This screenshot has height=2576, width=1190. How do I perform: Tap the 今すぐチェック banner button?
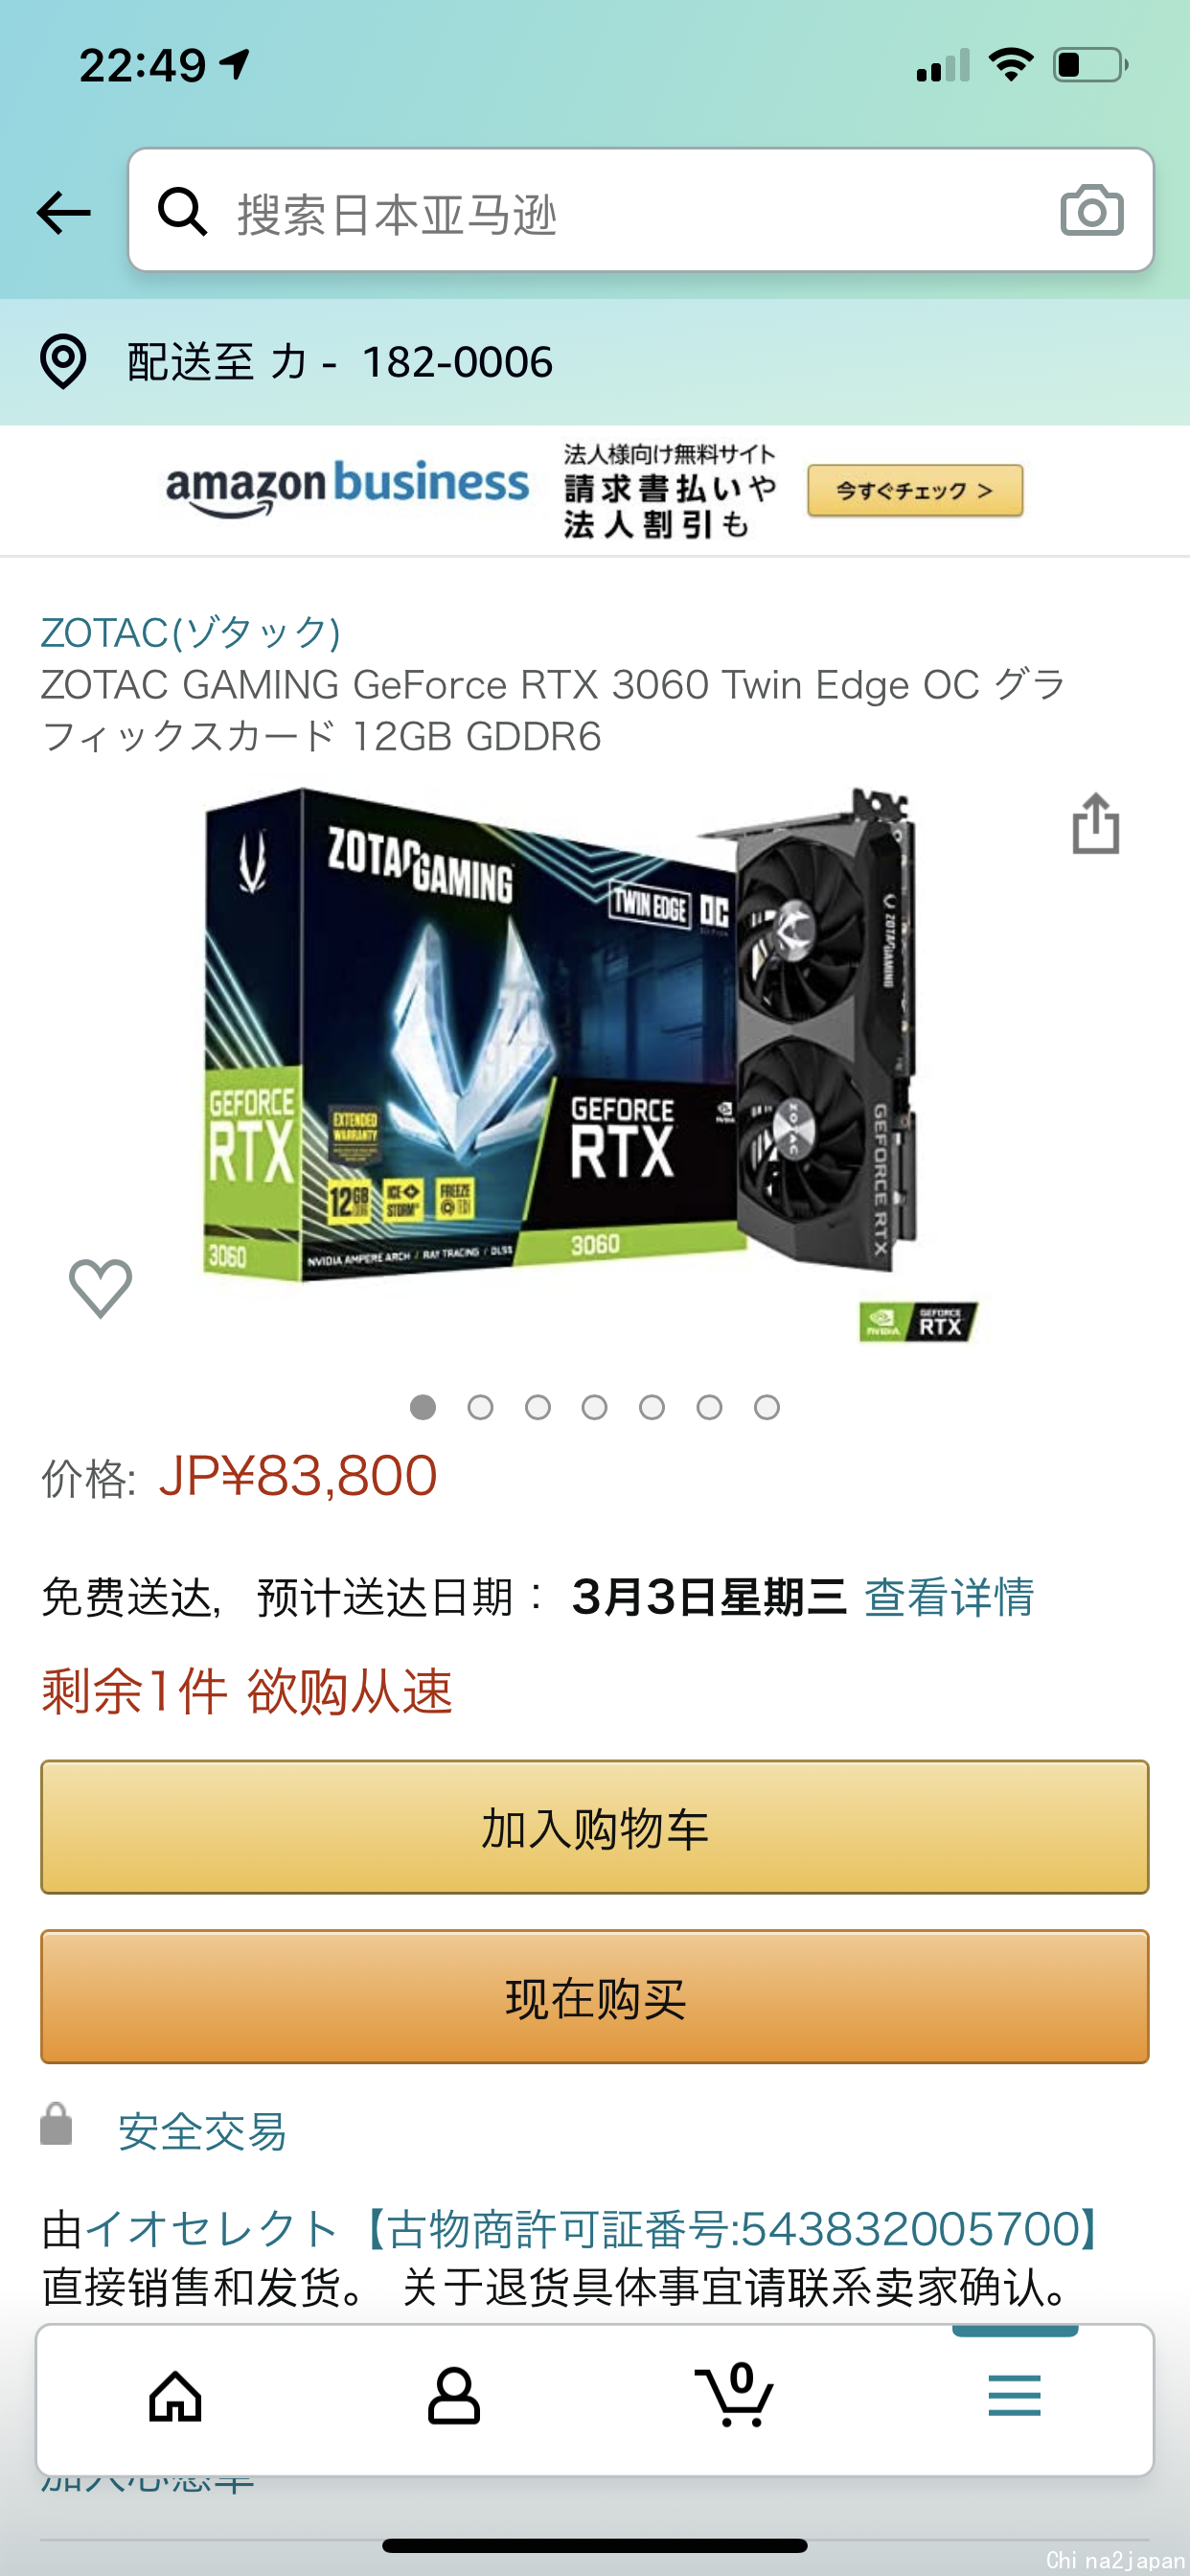pos(915,490)
